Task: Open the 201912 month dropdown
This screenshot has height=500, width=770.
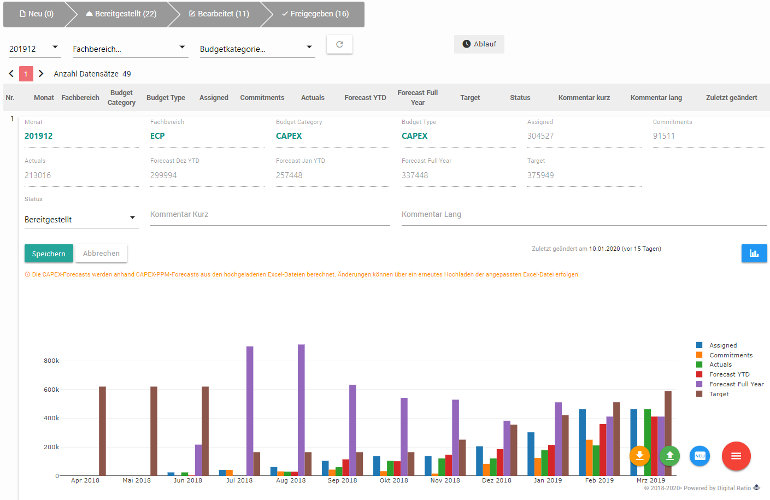Action: pos(34,48)
